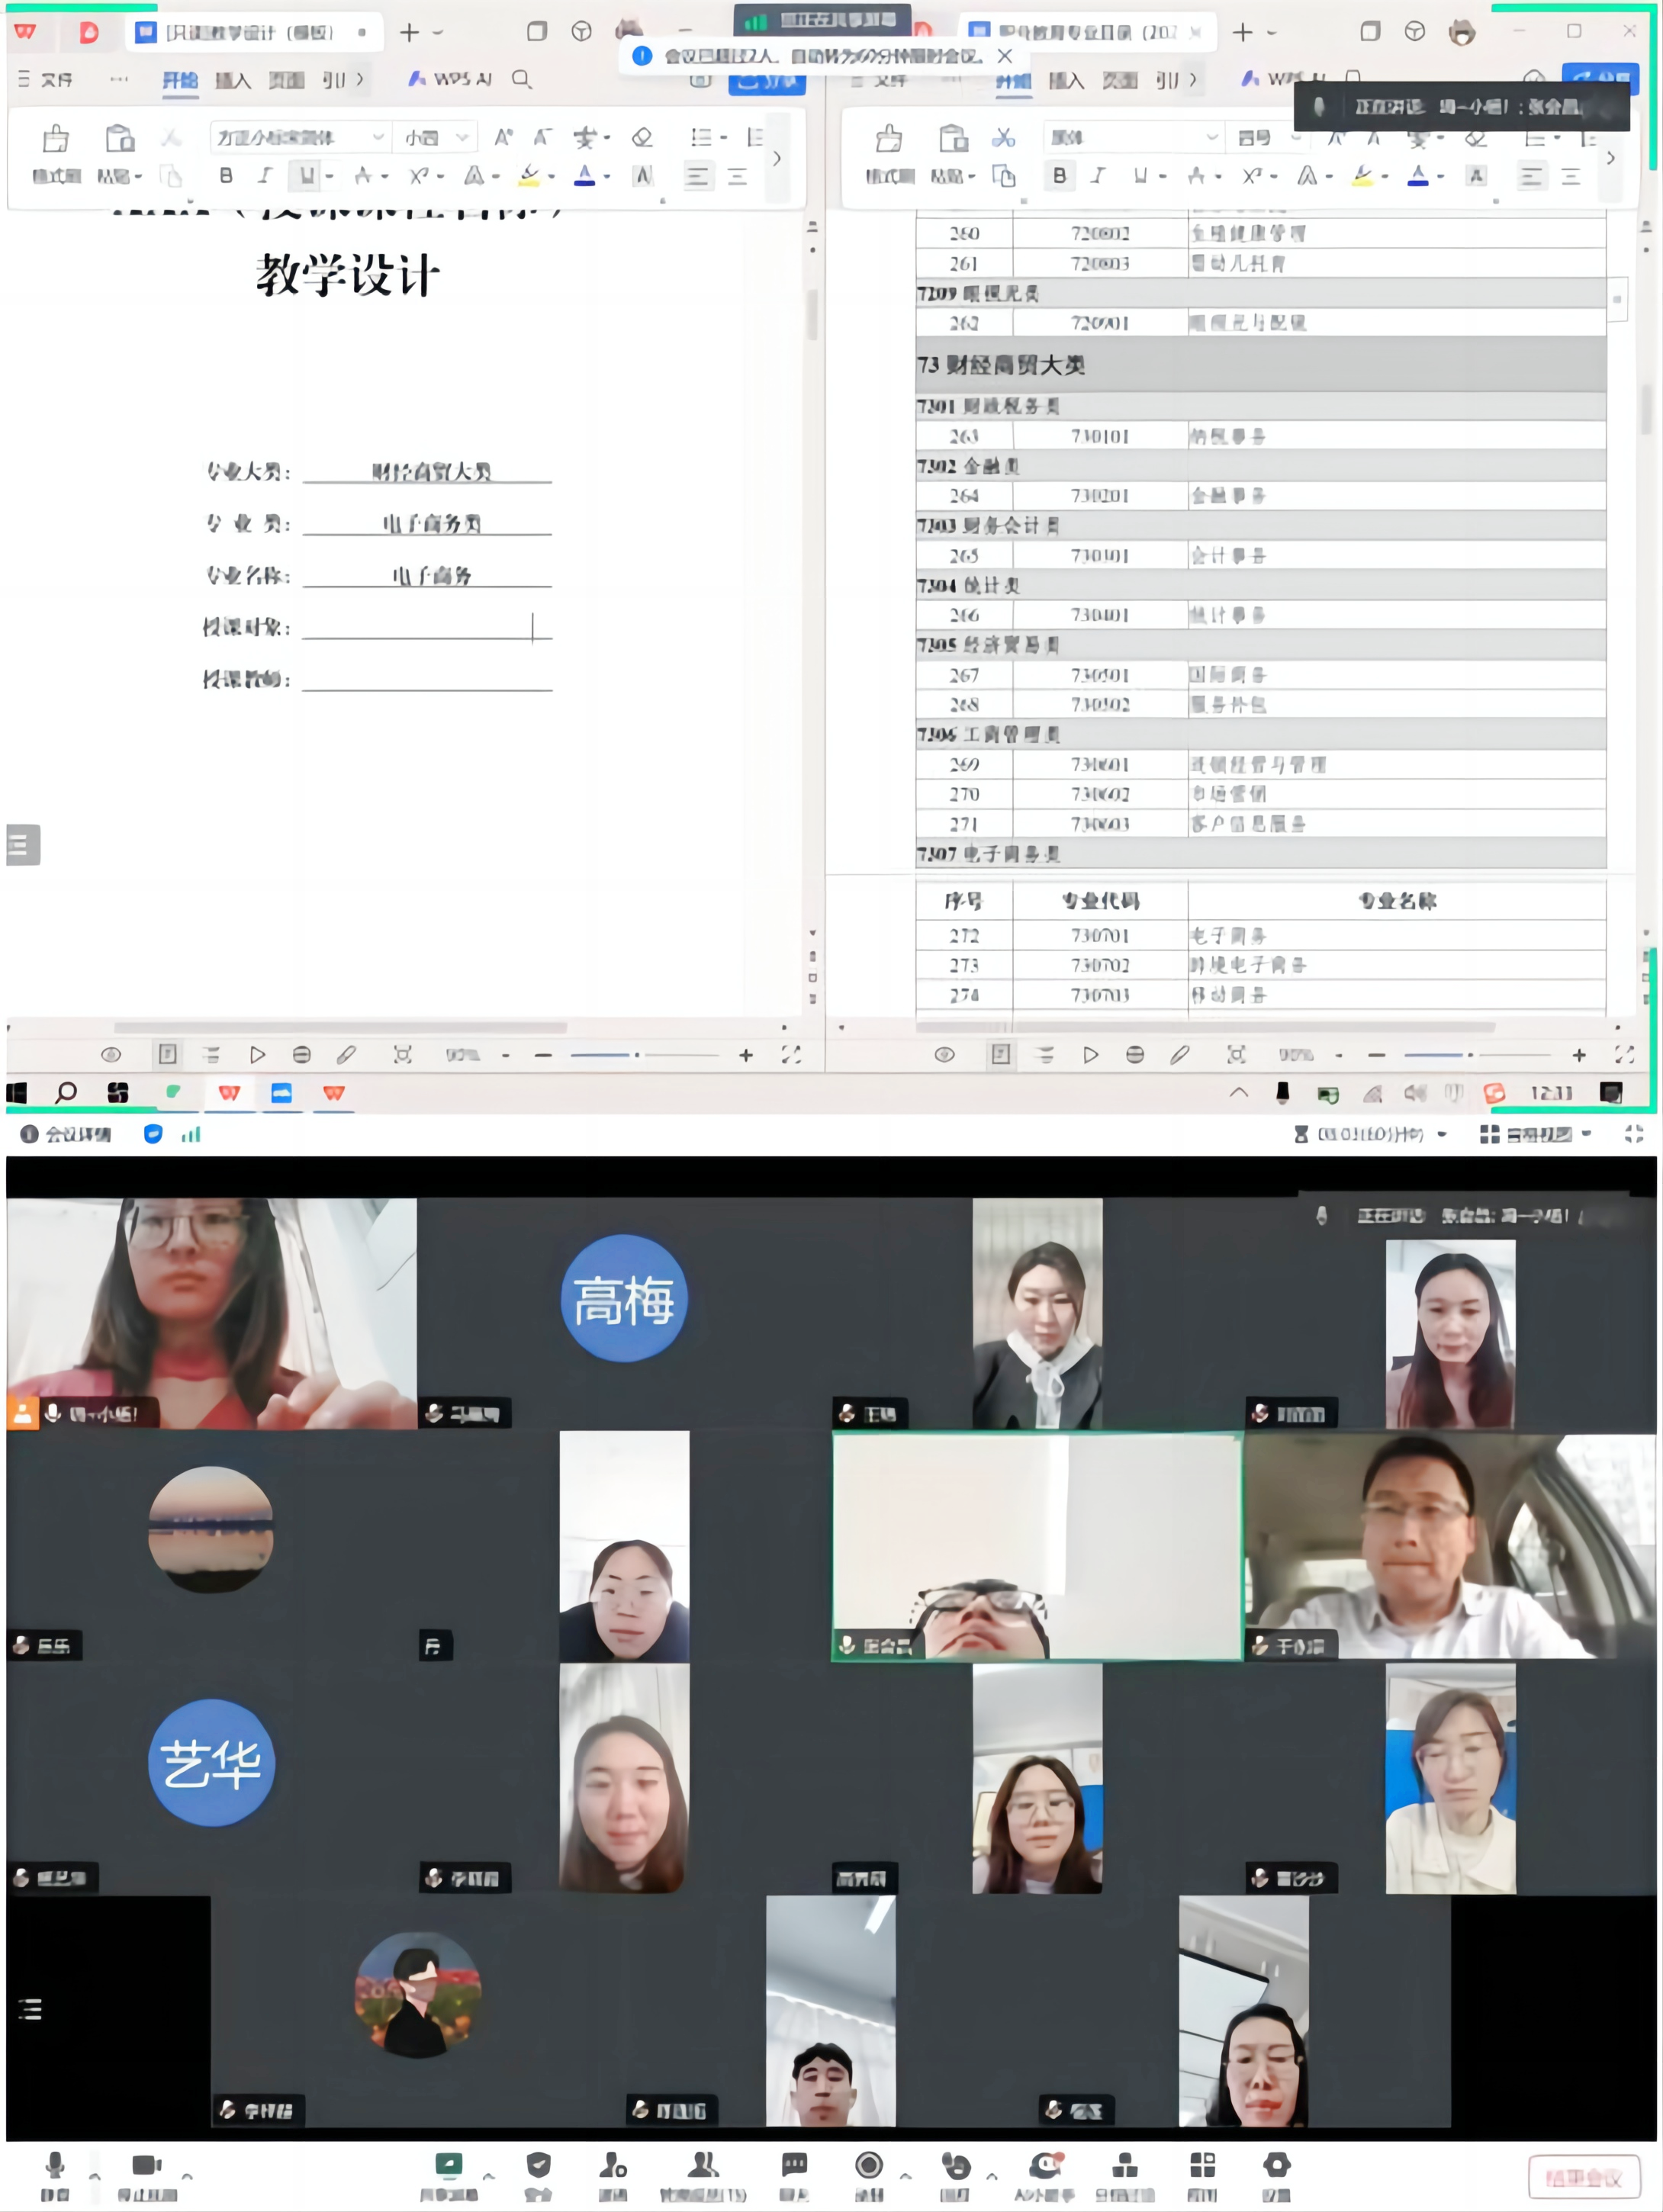
Task: Open meeting Settings gear
Action: [1276, 2176]
